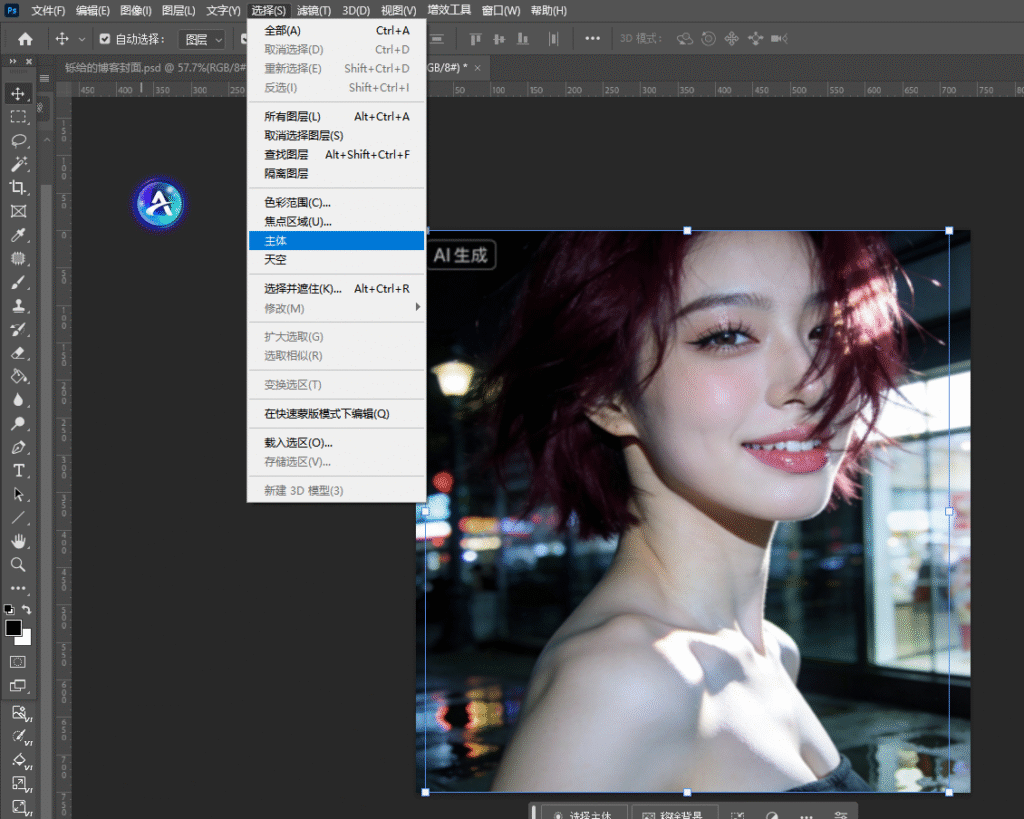Choose the Zoom magnifier tool
Viewport: 1024px width, 819px height.
[x=18, y=565]
